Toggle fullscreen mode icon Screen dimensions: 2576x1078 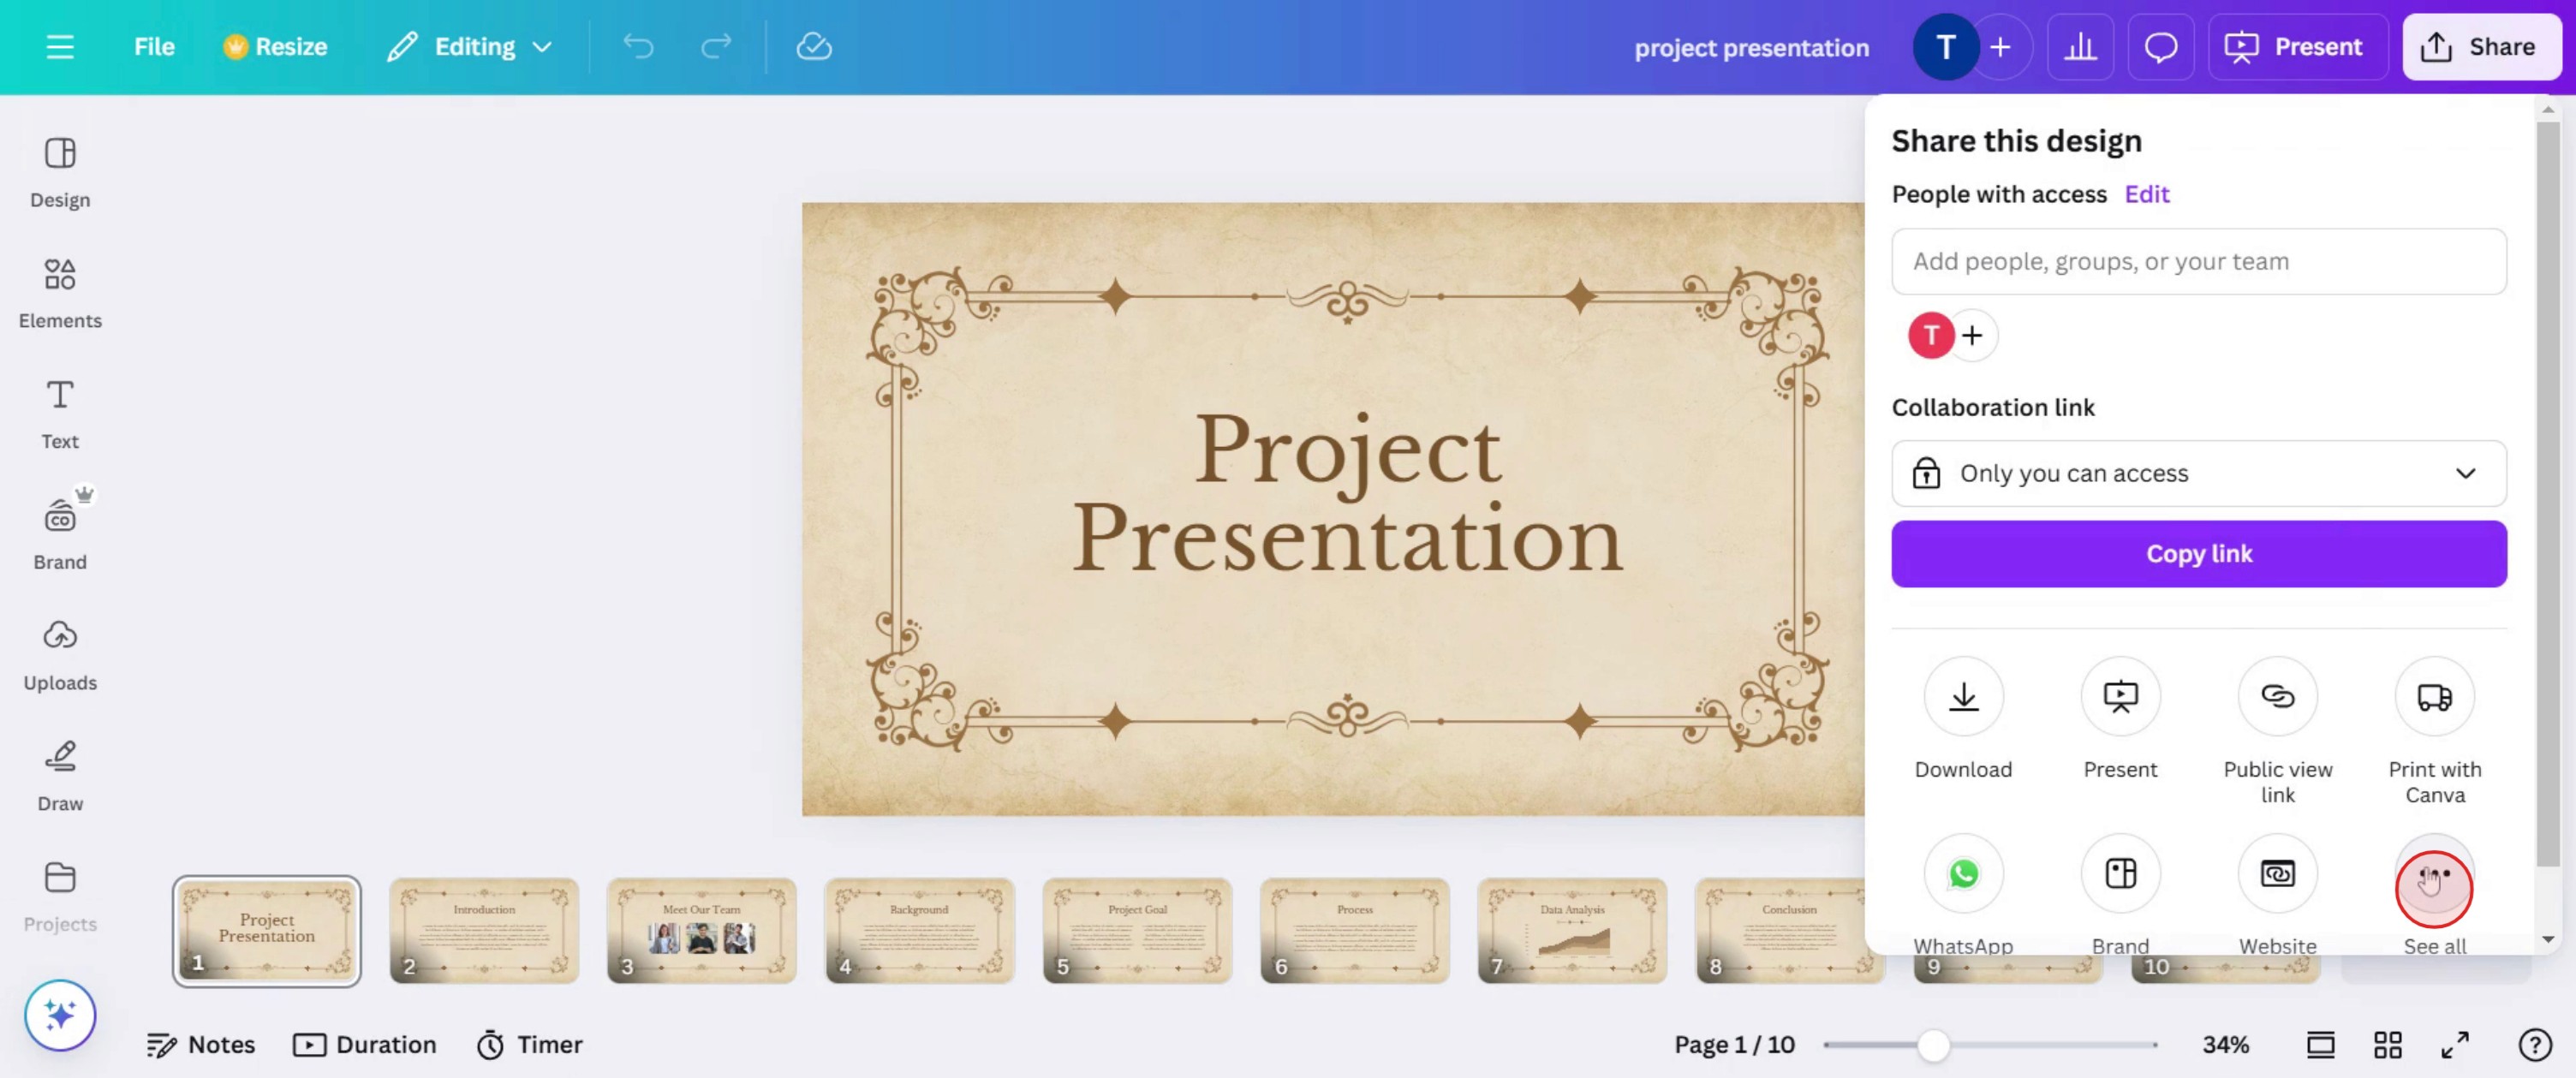(x=2454, y=1045)
